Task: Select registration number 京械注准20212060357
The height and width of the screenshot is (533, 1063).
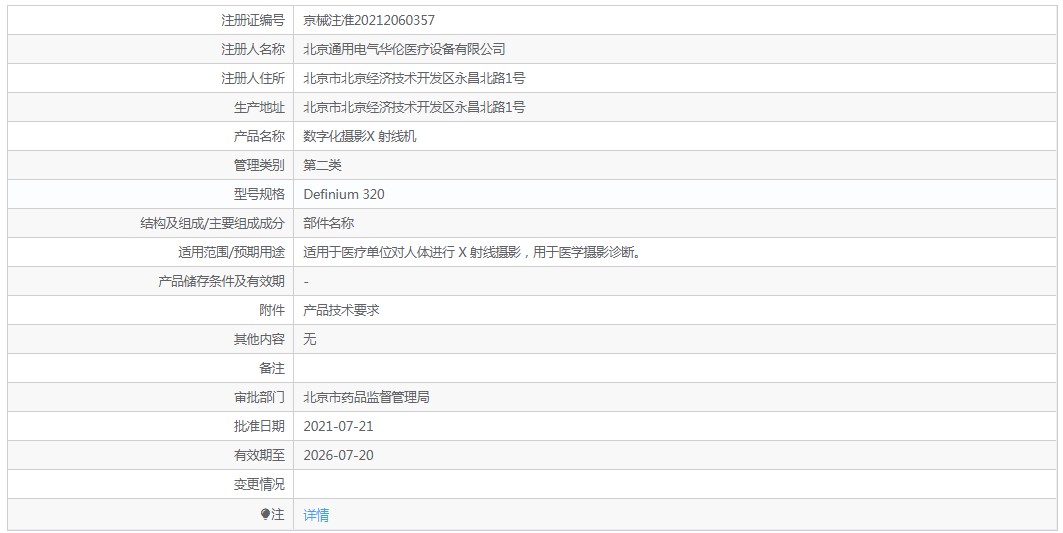Action: point(369,20)
